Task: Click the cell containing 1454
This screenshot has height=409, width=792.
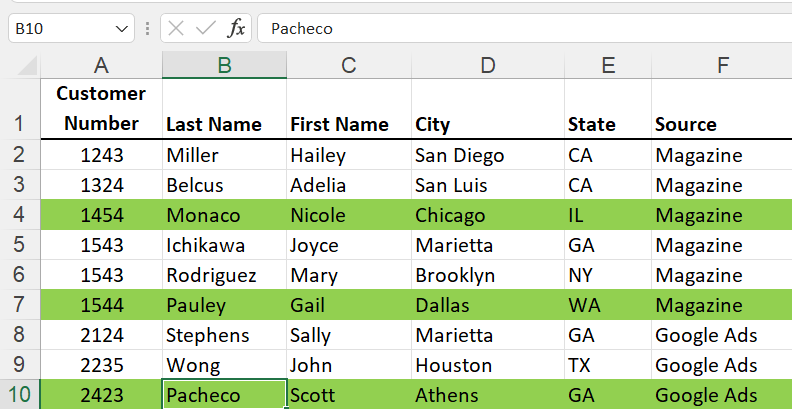Action: 102,215
